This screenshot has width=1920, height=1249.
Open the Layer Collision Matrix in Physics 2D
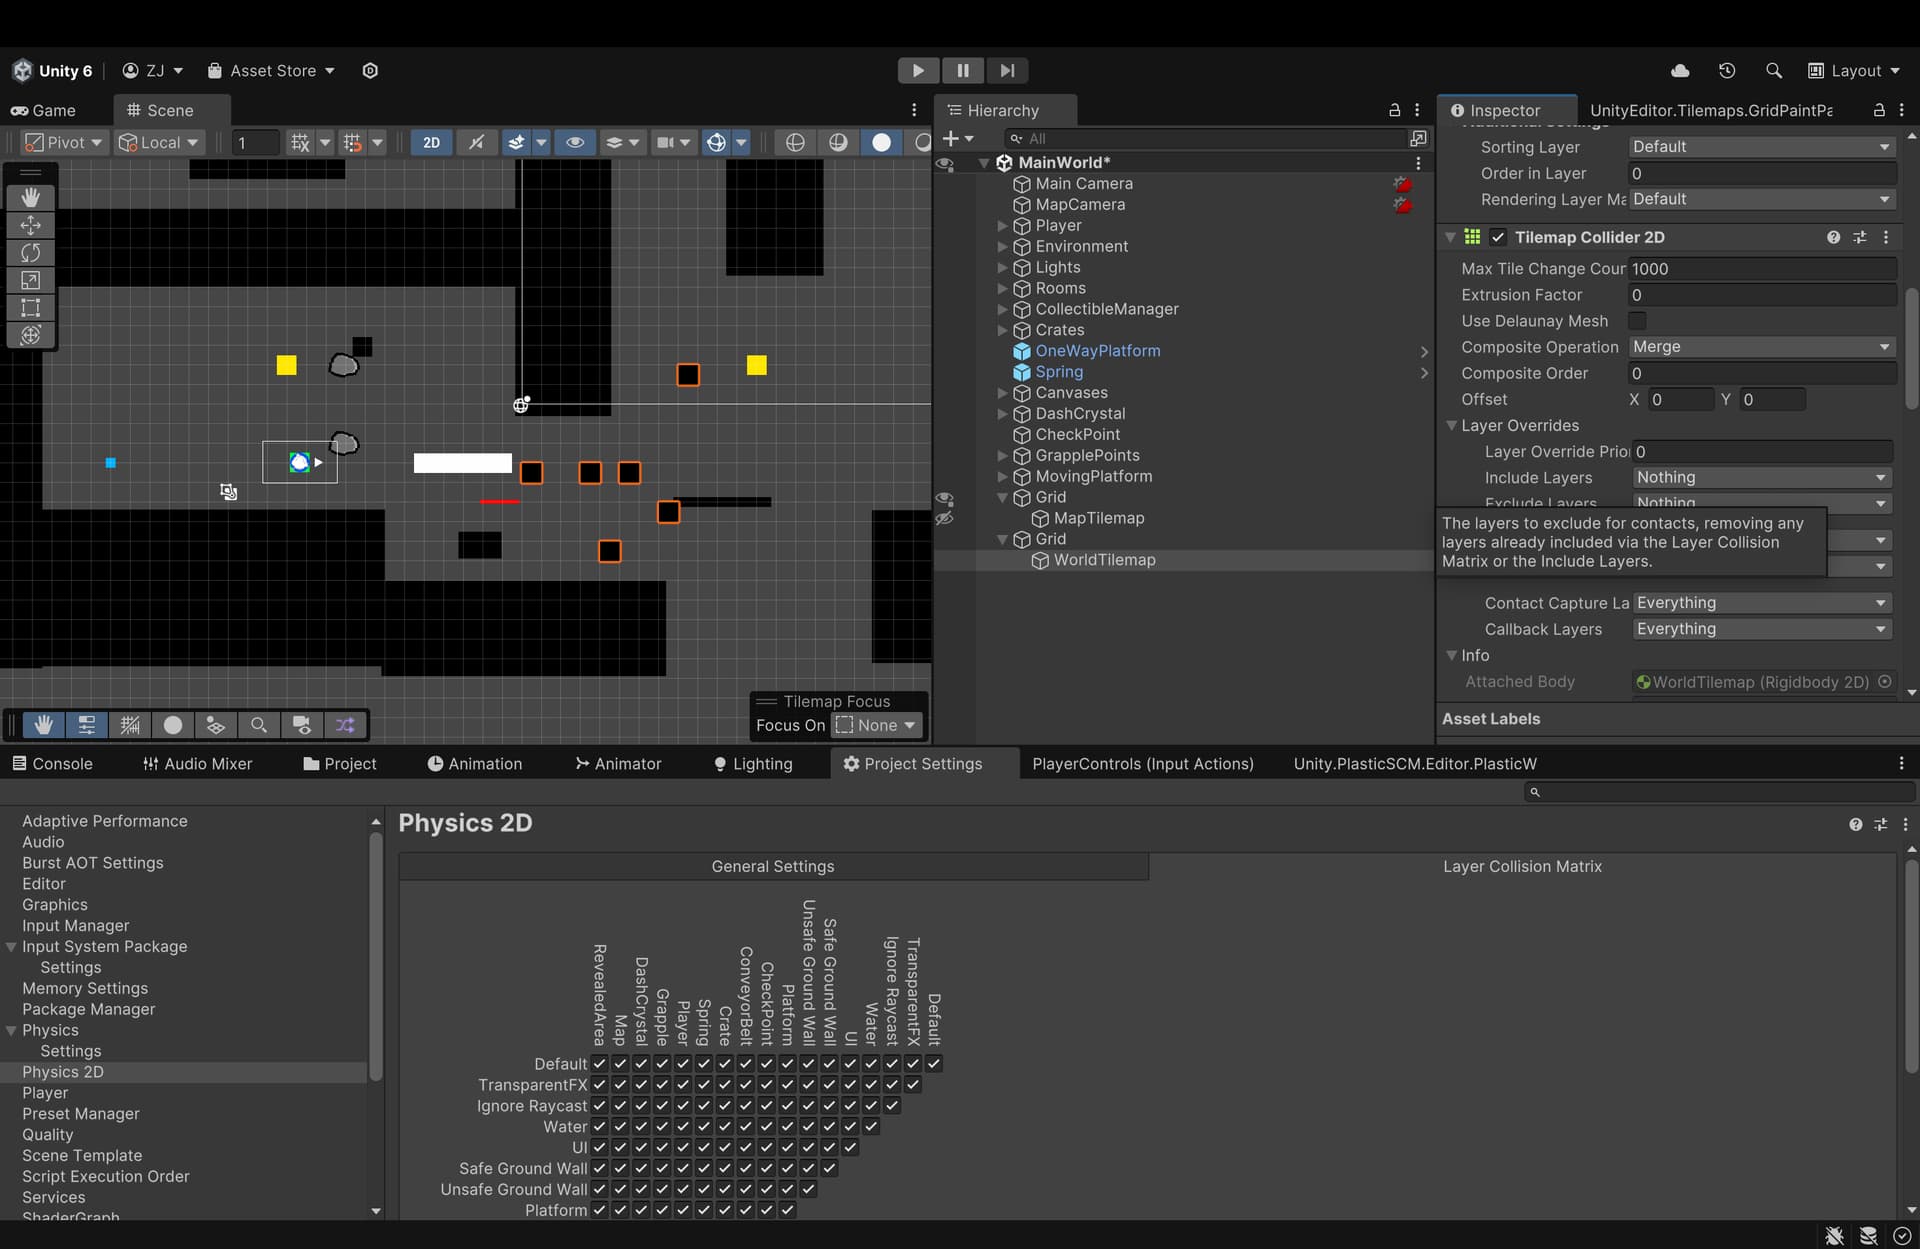pos(1523,866)
